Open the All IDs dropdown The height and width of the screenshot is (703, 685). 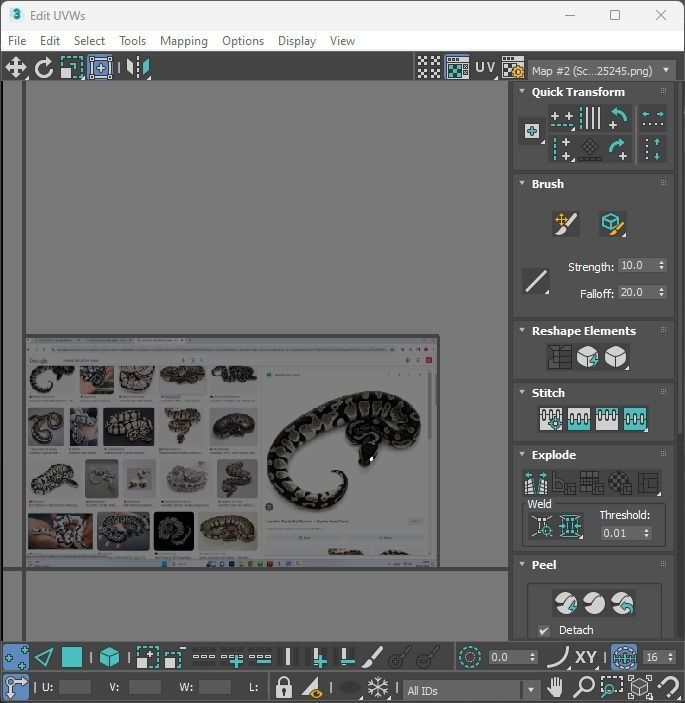471,690
